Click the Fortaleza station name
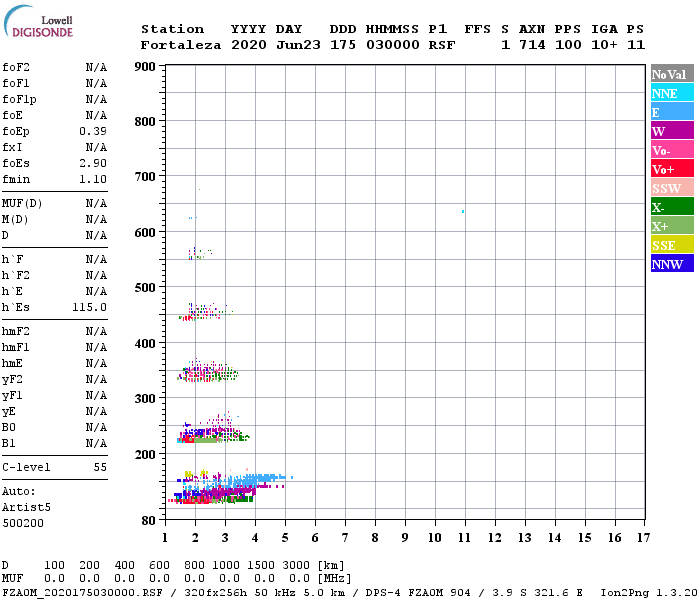700x600 pixels. (x=181, y=45)
